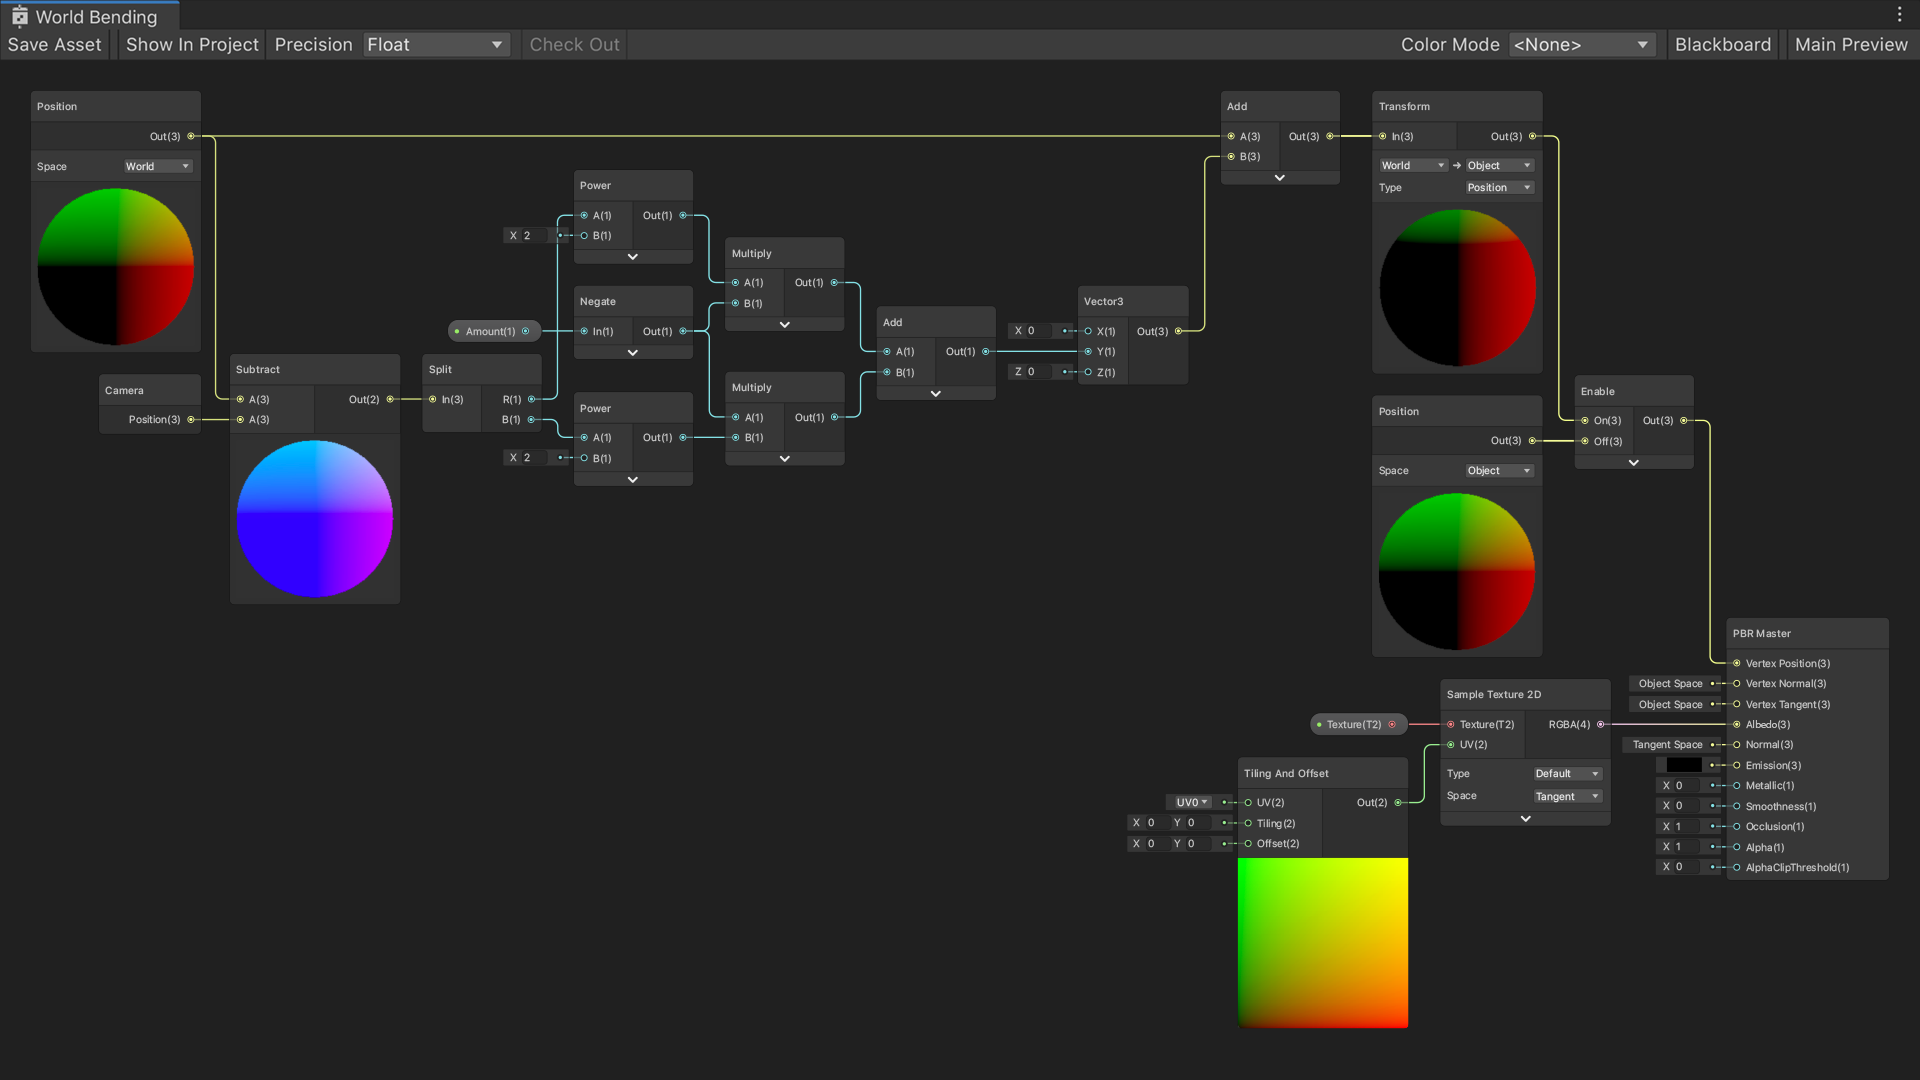This screenshot has height=1080, width=1920.
Task: Click Enable node On(3) input port
Action: coord(1585,421)
